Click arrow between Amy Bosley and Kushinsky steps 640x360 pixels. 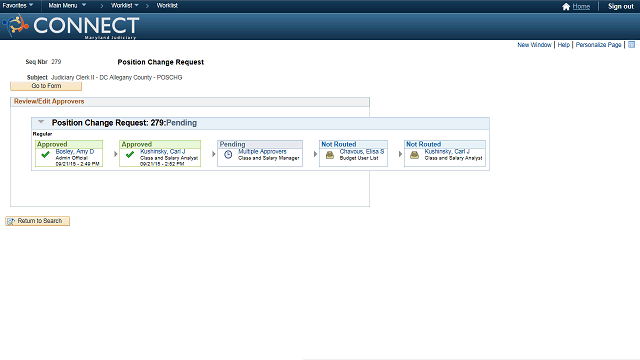pos(116,154)
